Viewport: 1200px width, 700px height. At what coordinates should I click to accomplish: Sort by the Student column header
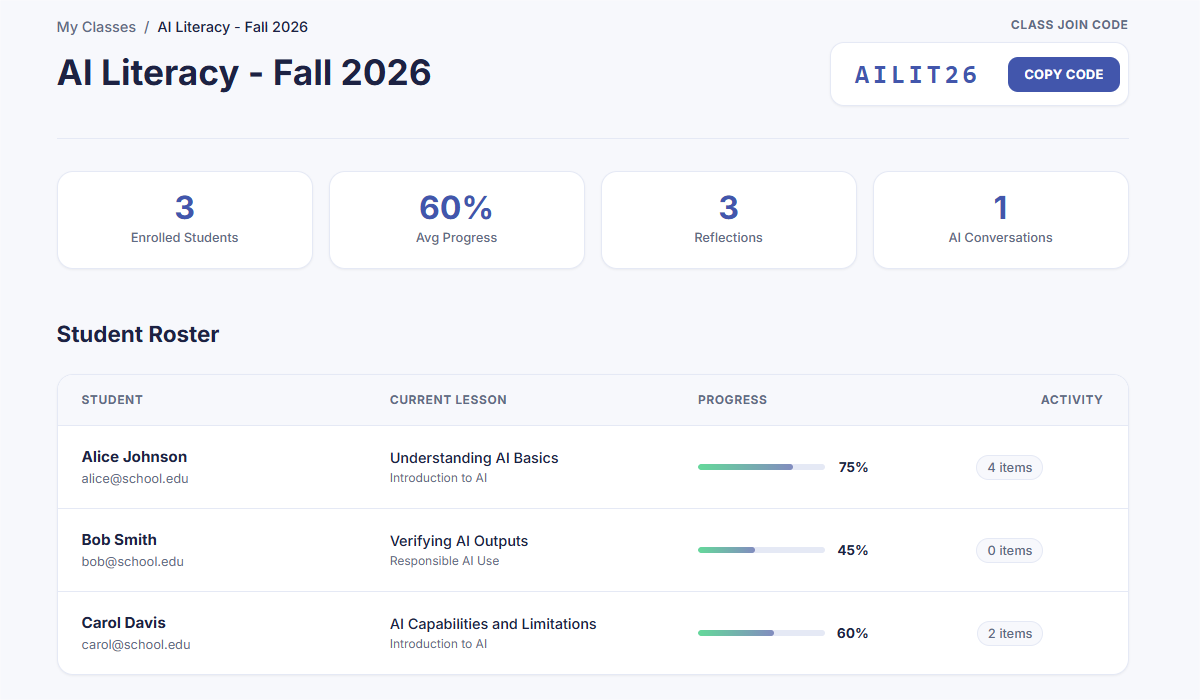point(112,400)
